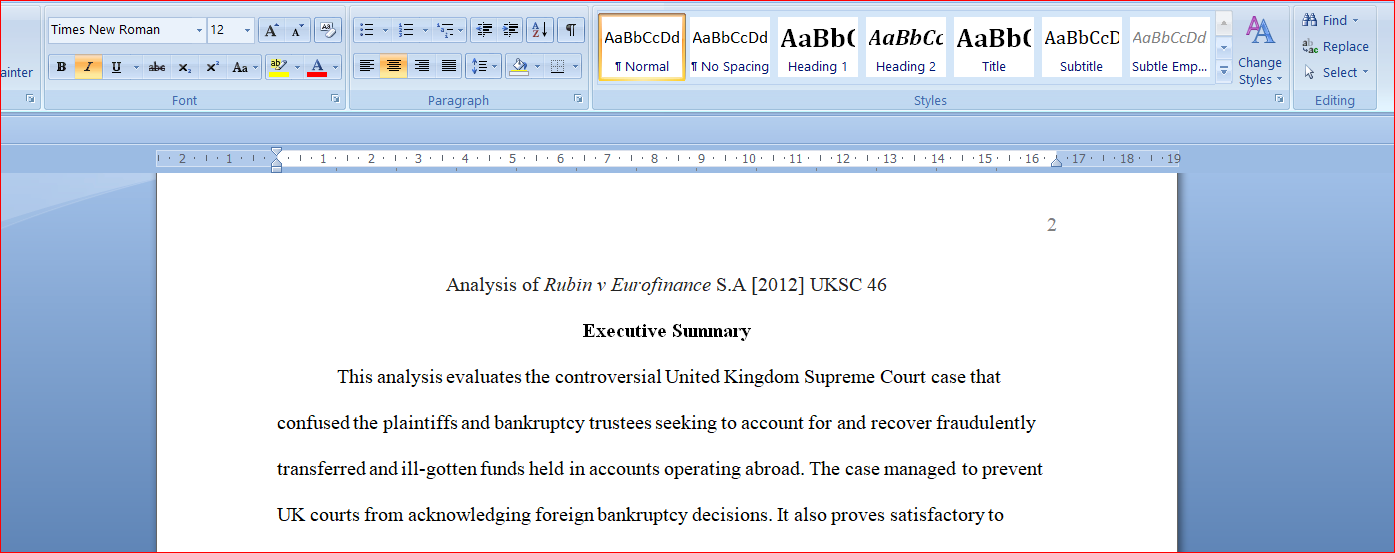The image size is (1395, 553).
Task: Click the Analysis of Rubin v Eurofinance title
Action: pos(667,285)
